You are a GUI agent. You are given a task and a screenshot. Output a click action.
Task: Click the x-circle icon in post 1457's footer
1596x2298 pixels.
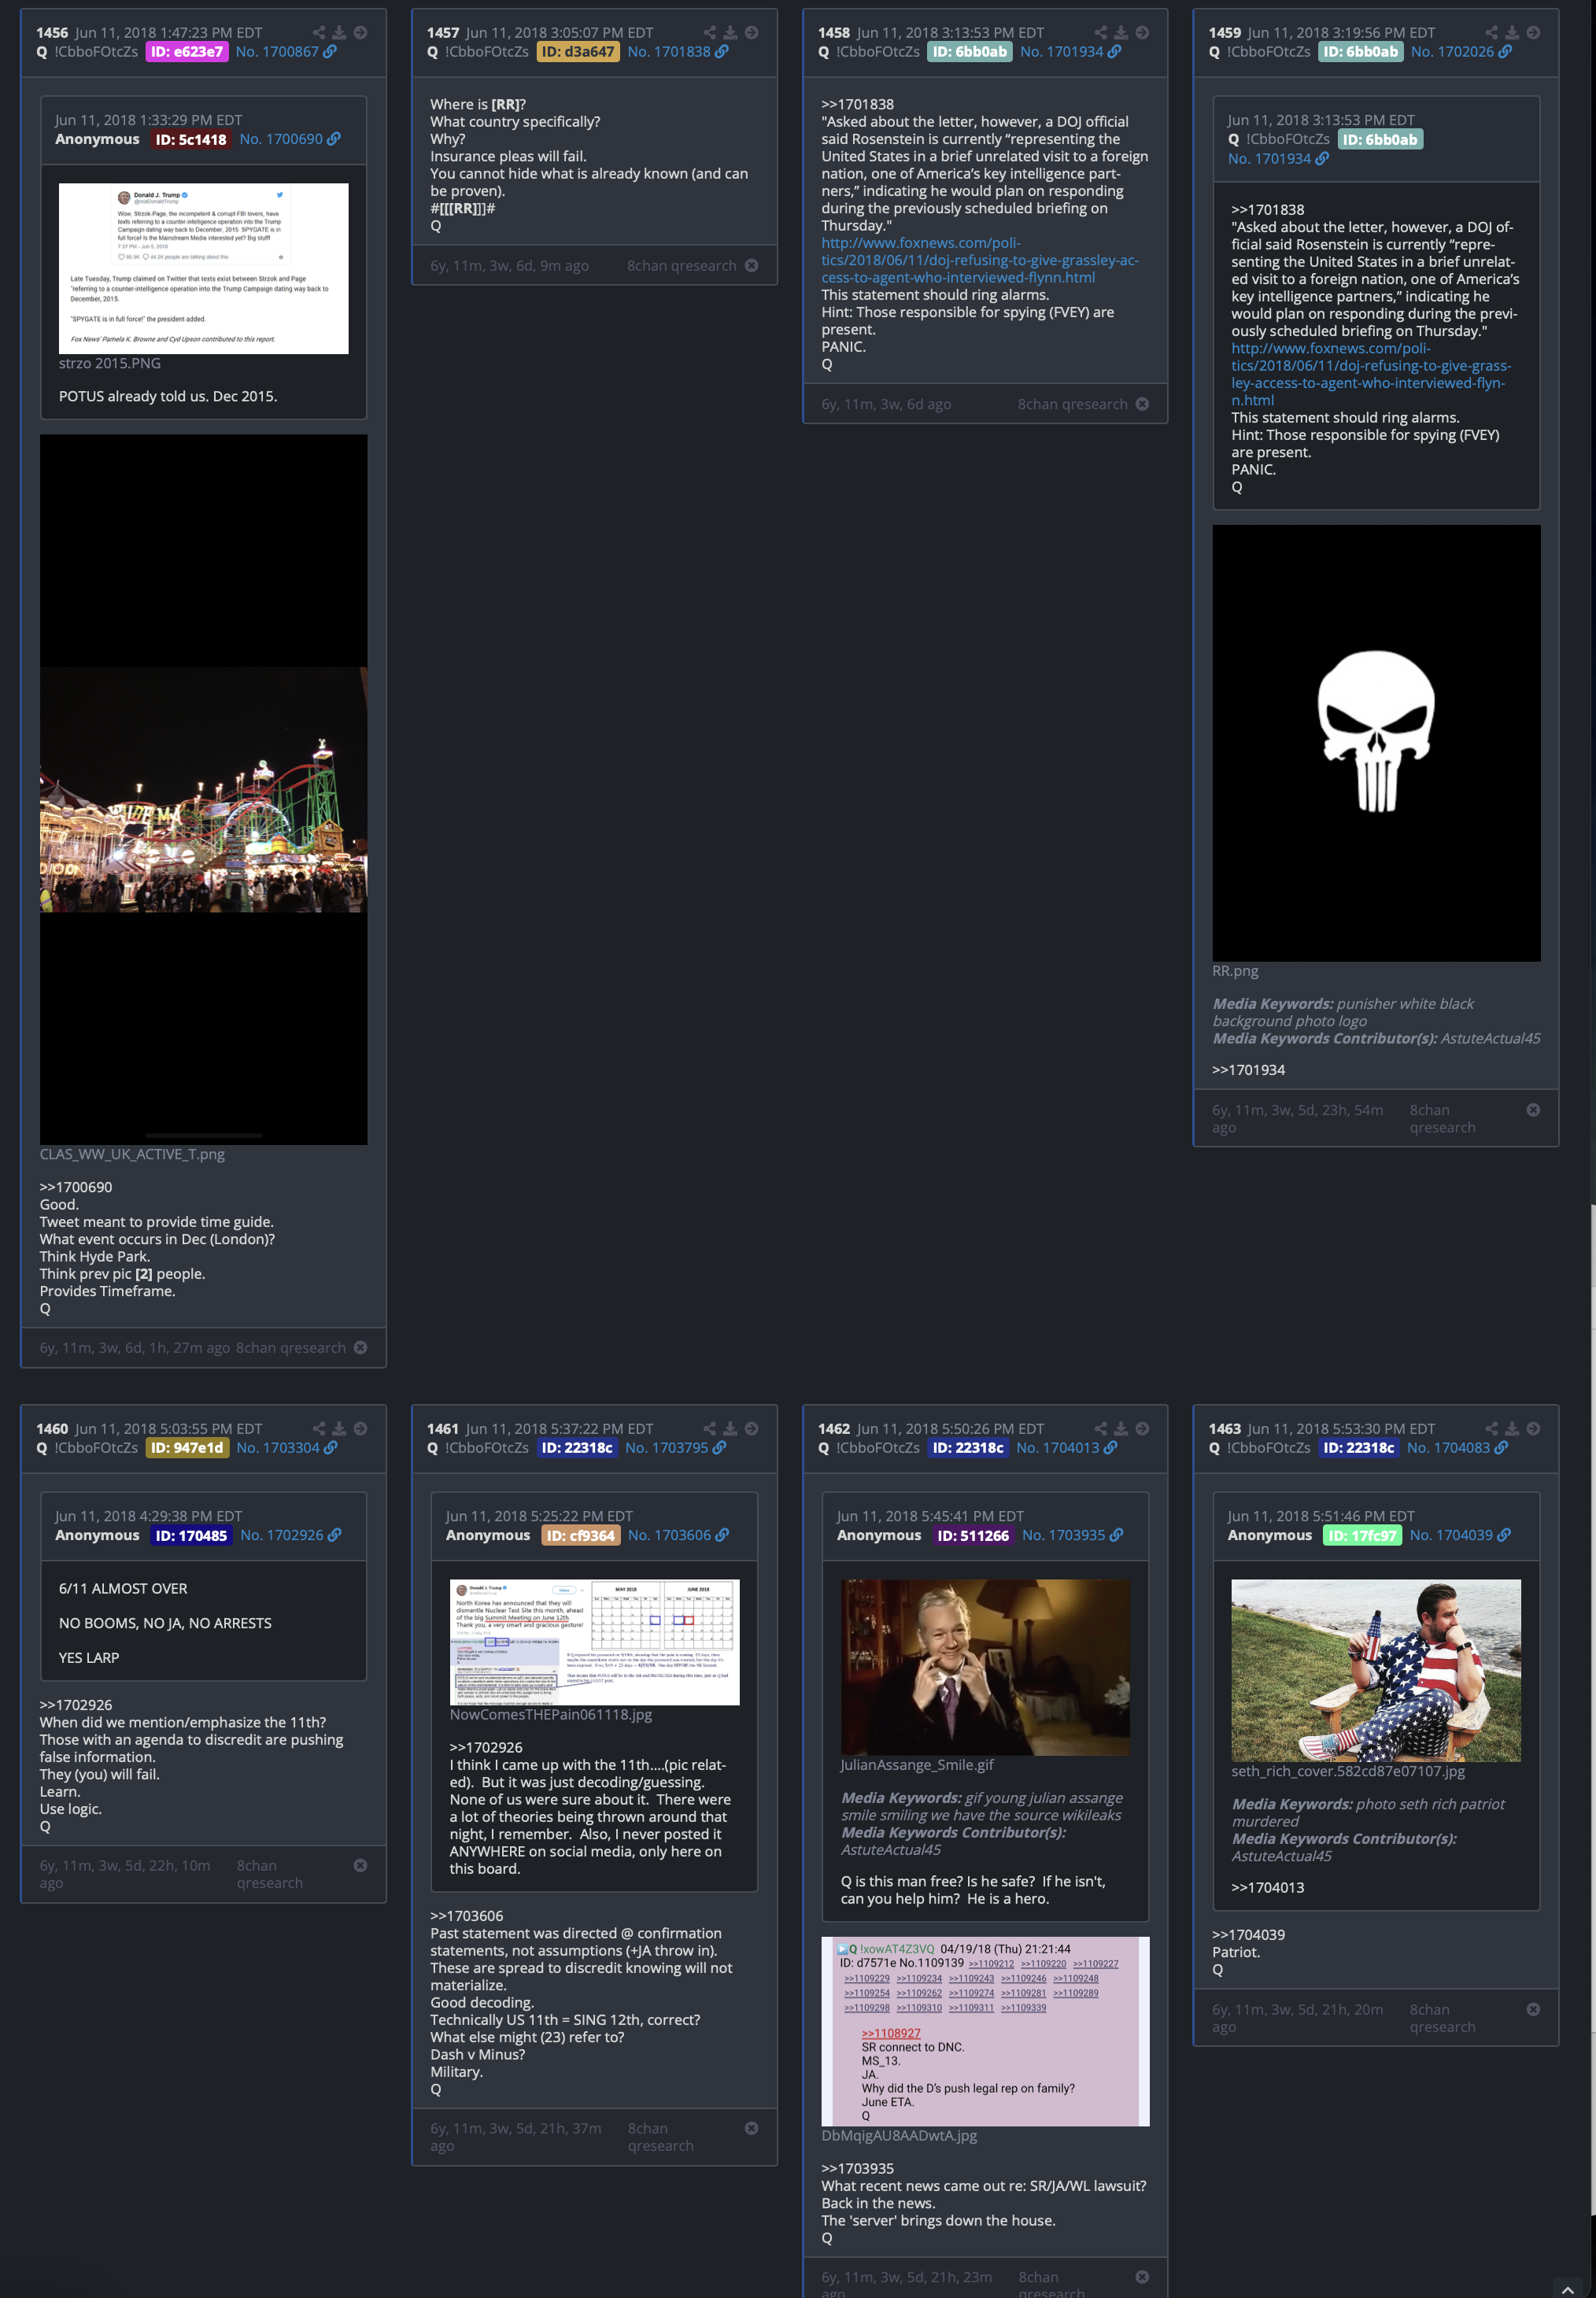(x=751, y=266)
